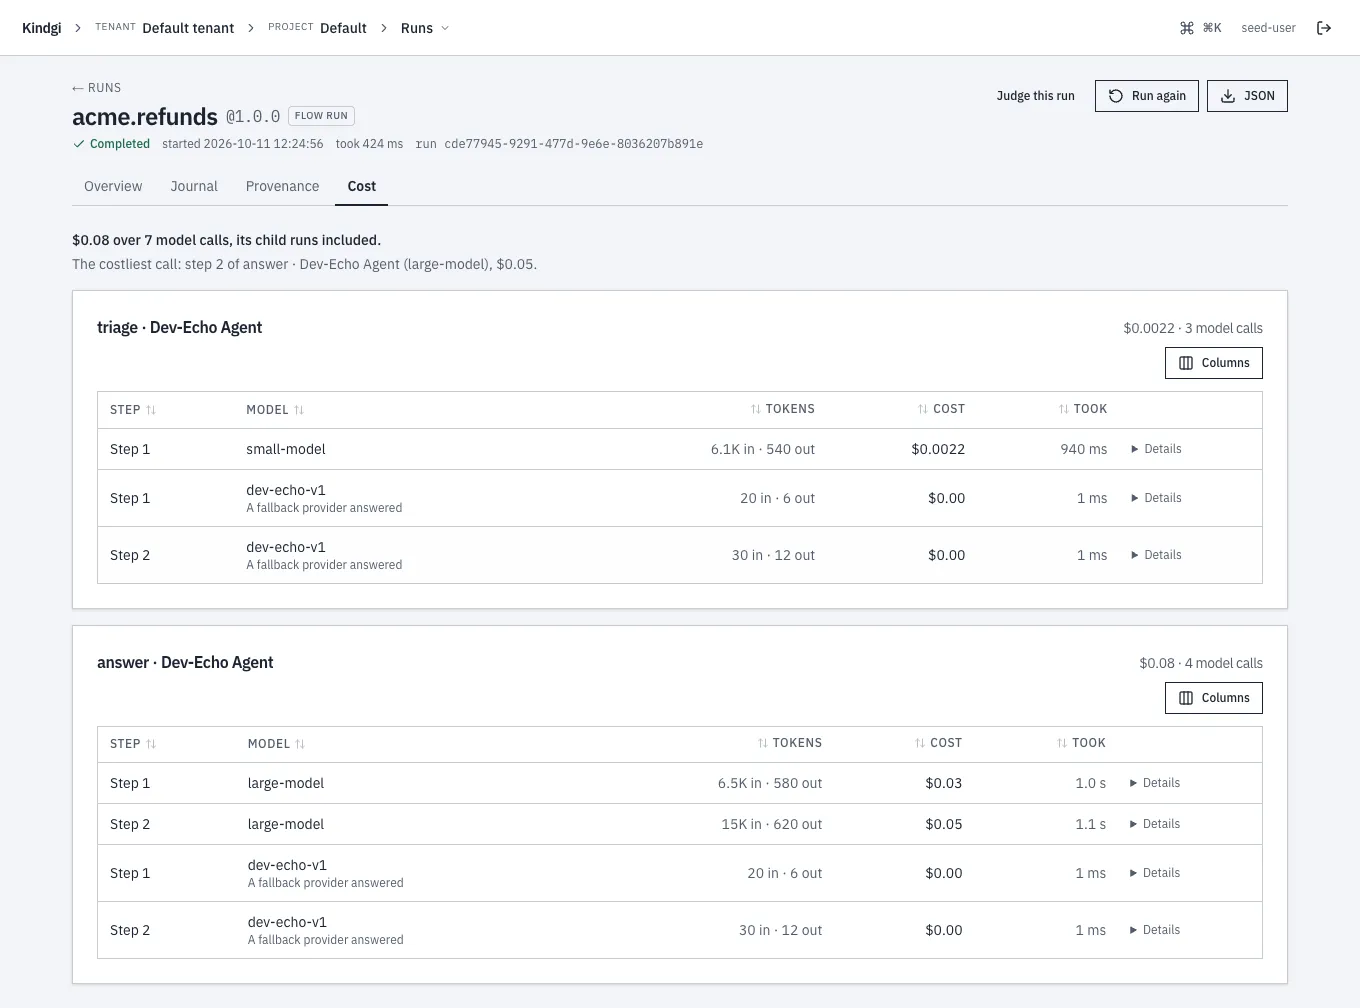Click the 6.5K in · 580 out tokens cell
1360x1008 pixels.
770,783
